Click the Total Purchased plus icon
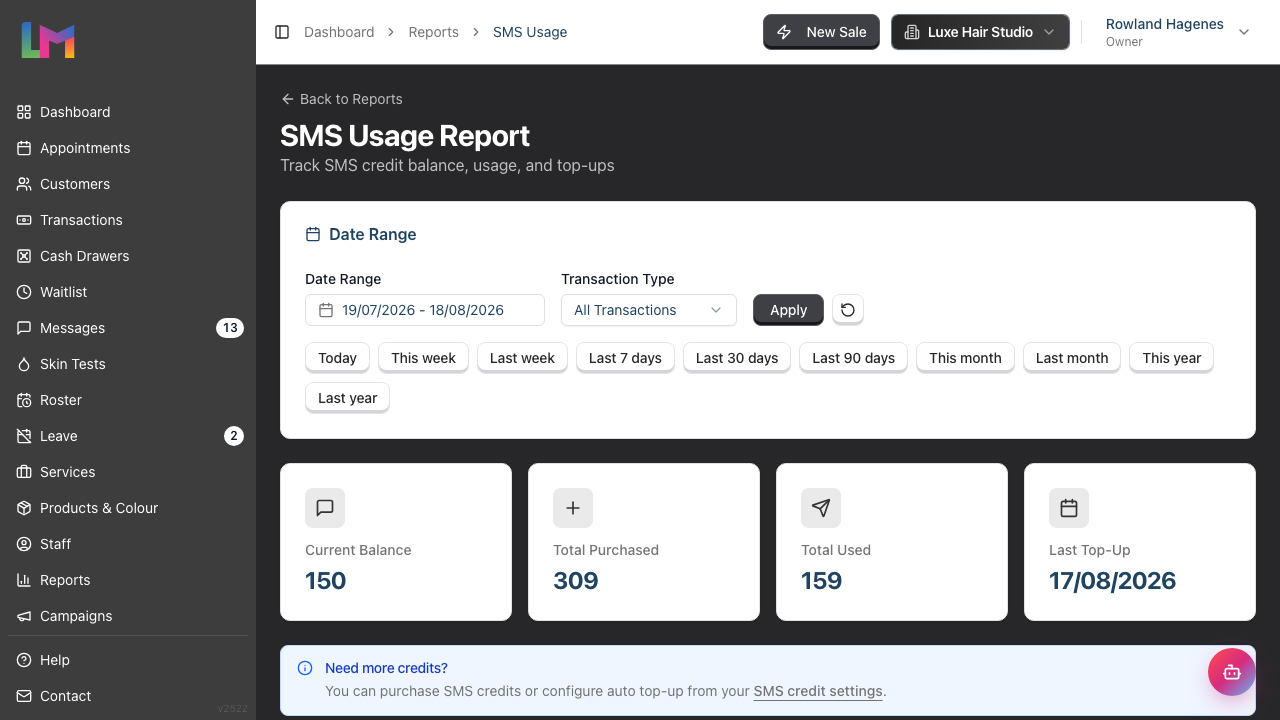This screenshot has width=1280, height=720. pos(573,508)
